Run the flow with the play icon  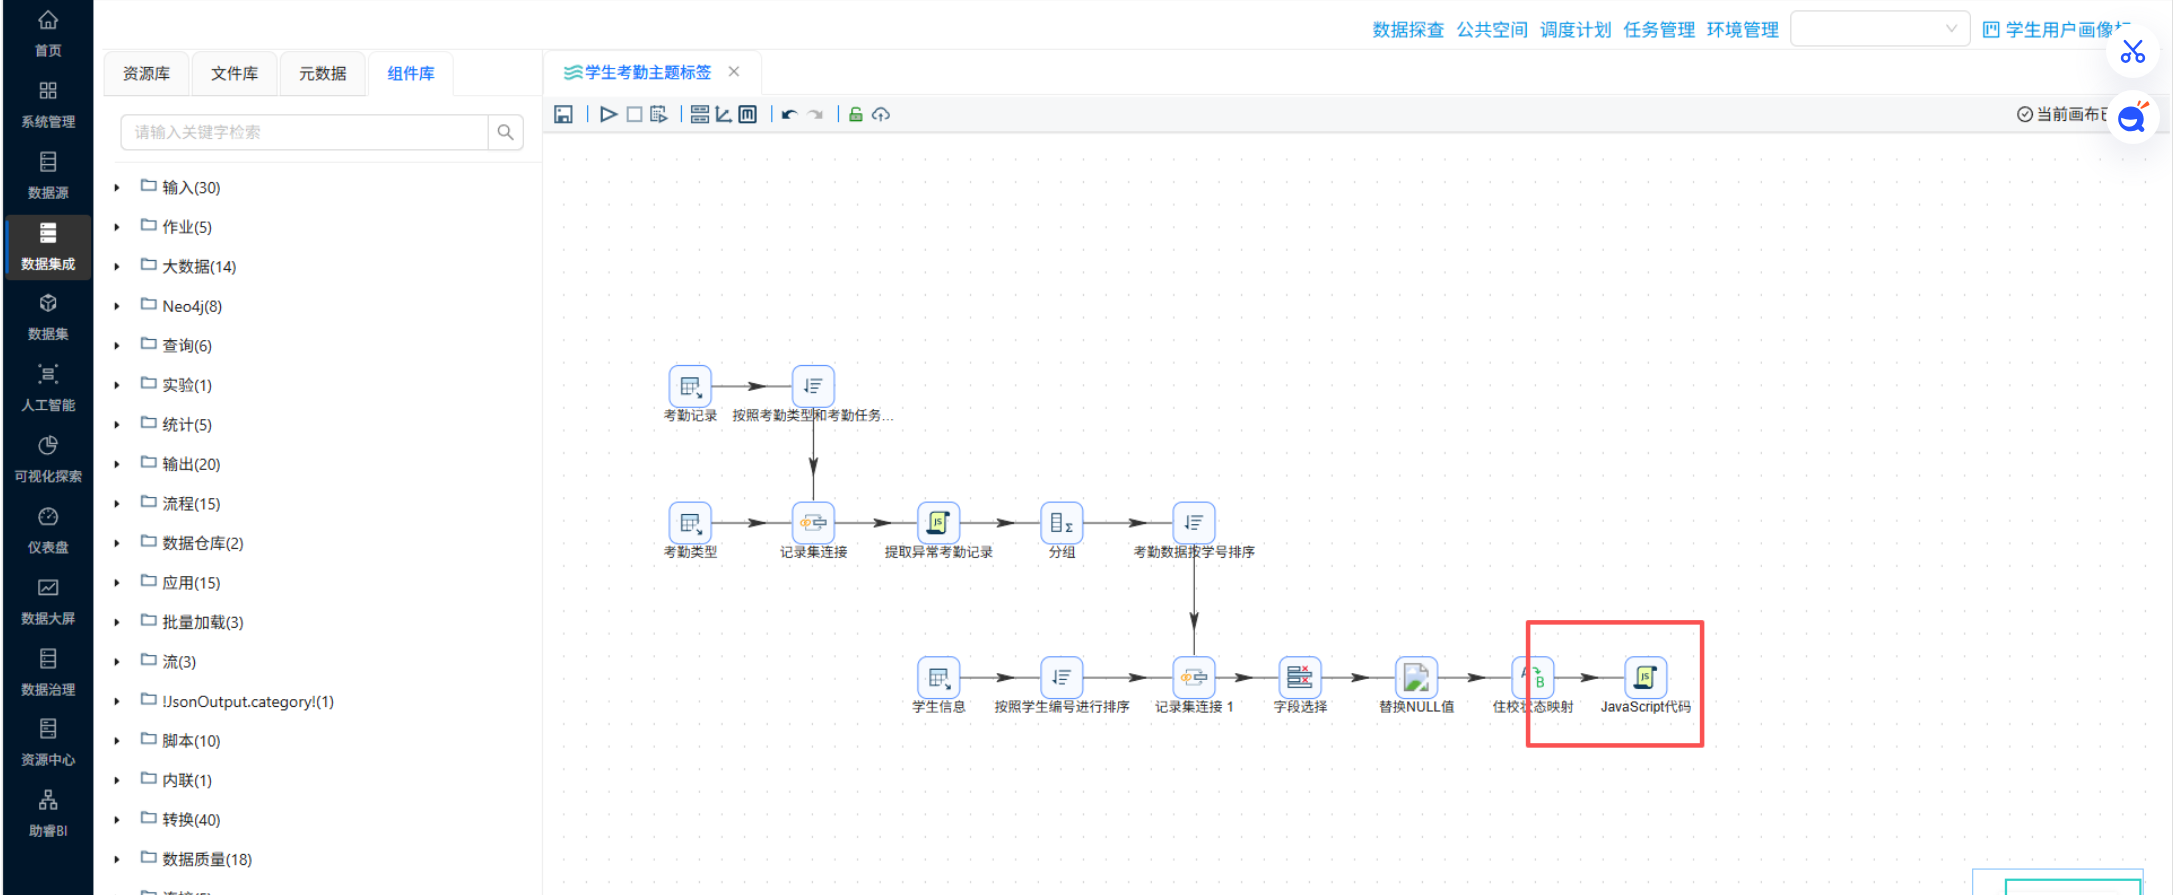coord(608,114)
